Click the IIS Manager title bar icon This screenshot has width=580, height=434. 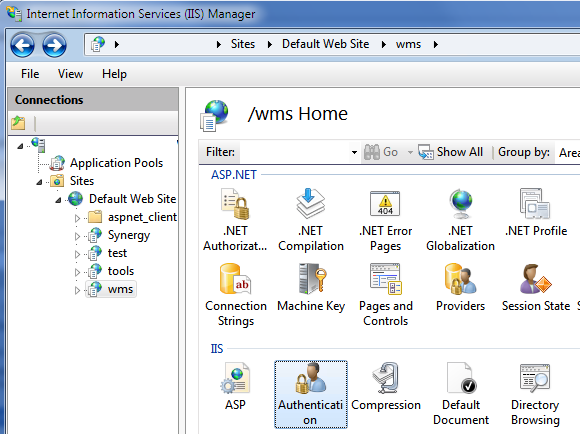[14, 13]
